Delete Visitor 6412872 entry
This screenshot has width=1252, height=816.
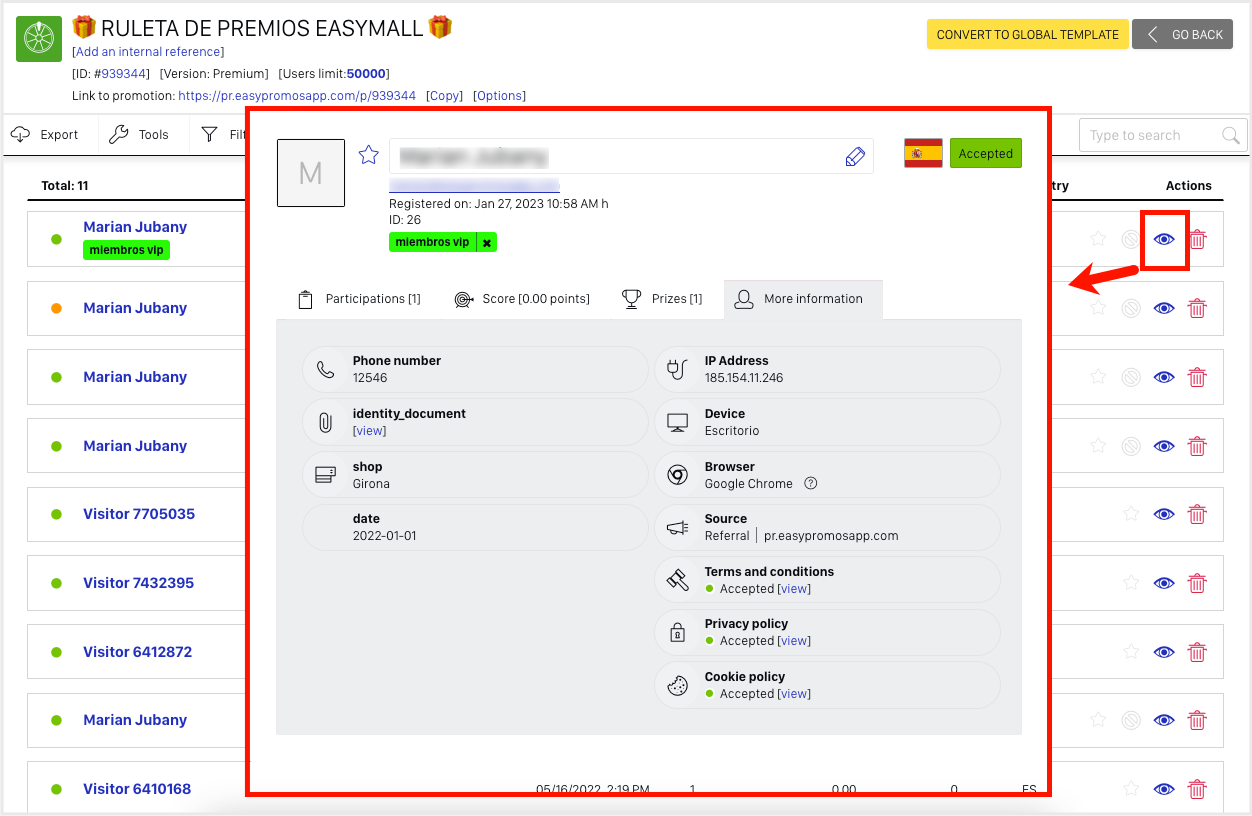pos(1197,652)
